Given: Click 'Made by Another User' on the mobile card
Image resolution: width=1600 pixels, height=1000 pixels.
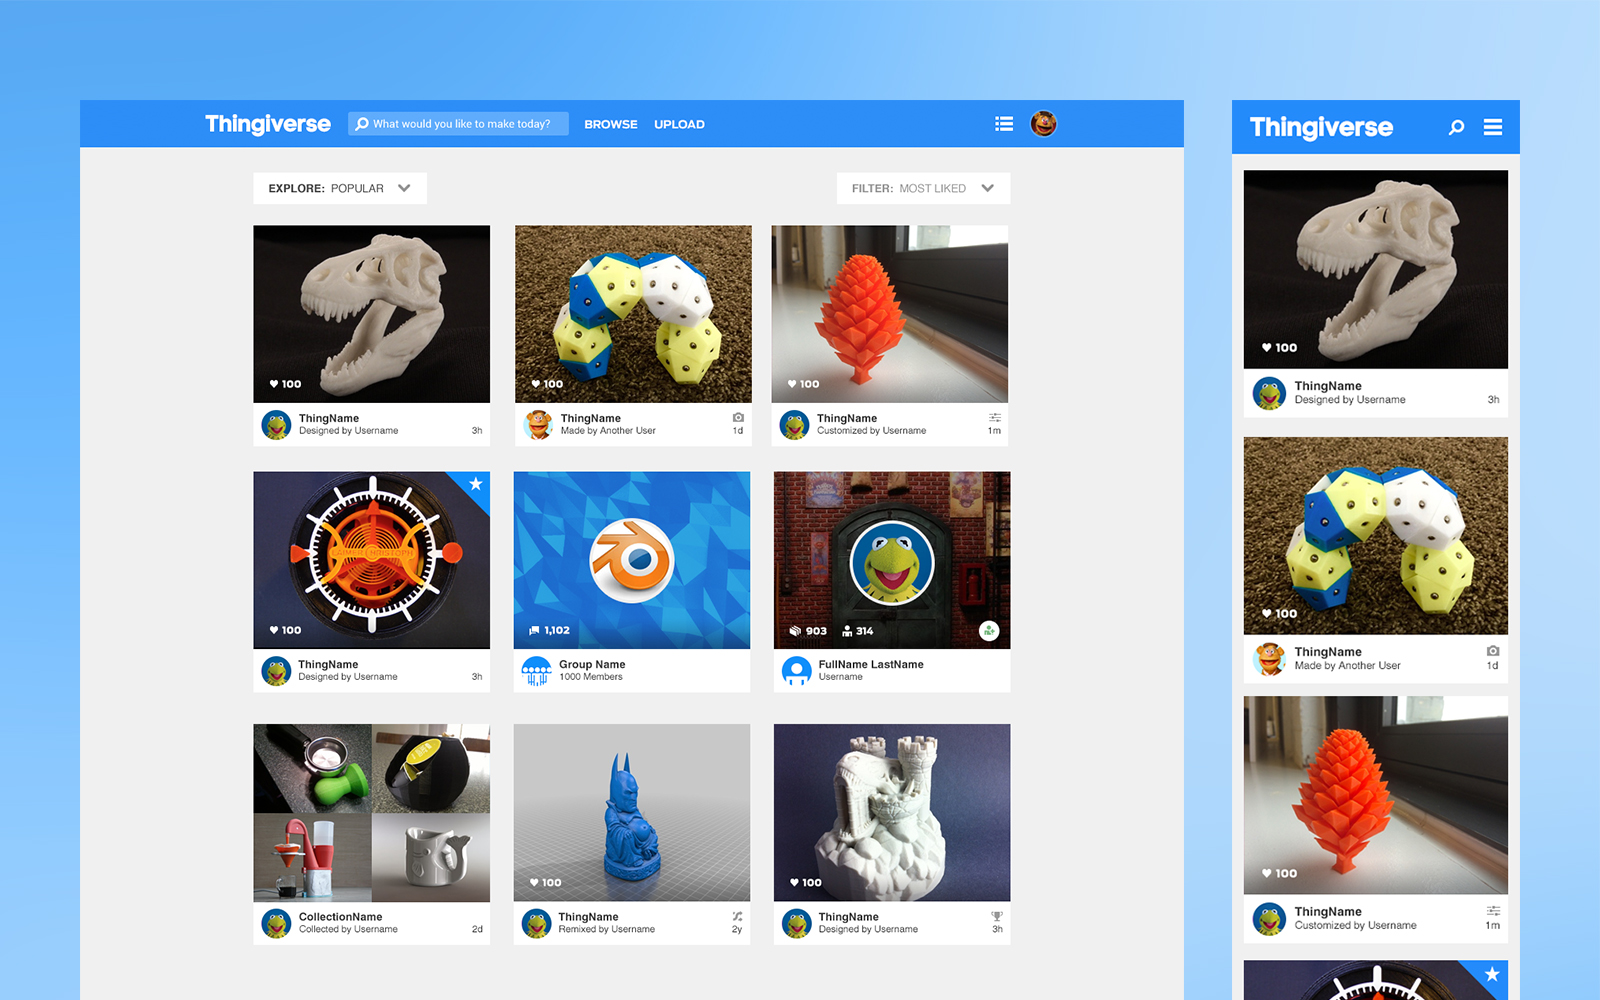Looking at the screenshot, I should tap(1347, 666).
